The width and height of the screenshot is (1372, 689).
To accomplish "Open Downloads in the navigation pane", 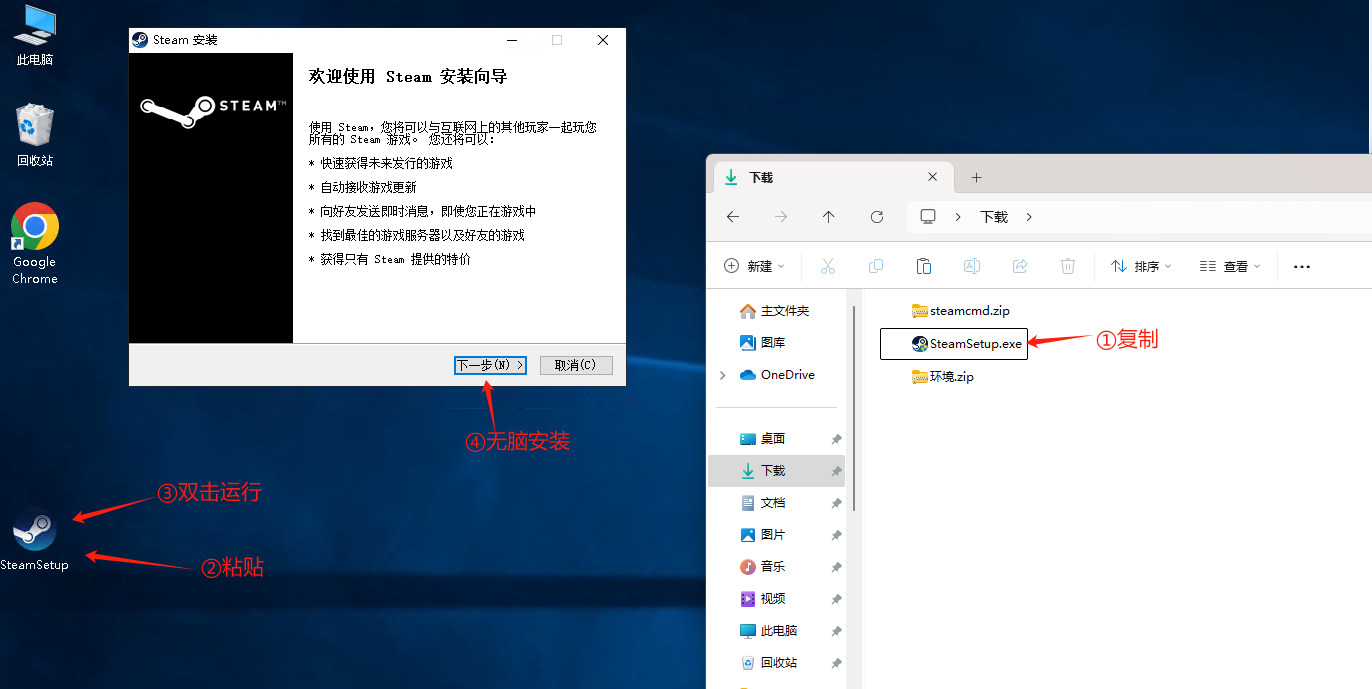I will click(776, 471).
